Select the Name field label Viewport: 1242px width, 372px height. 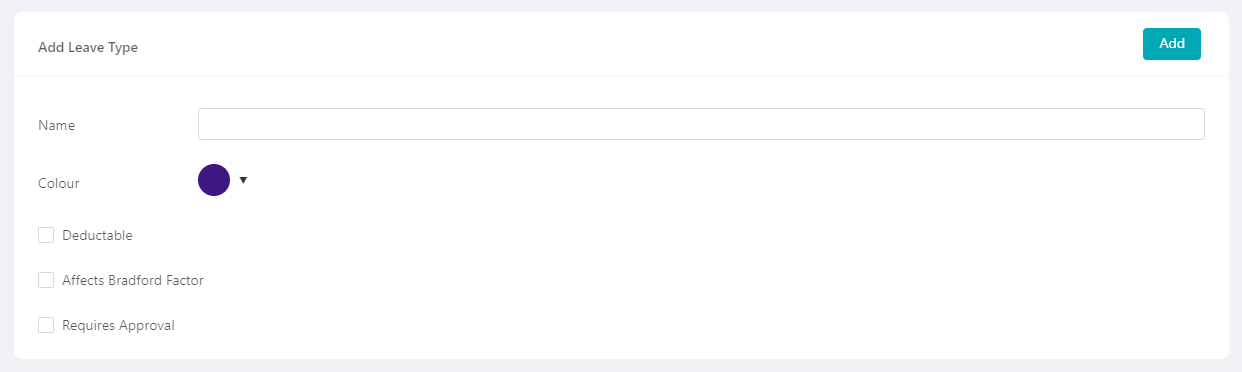(56, 125)
